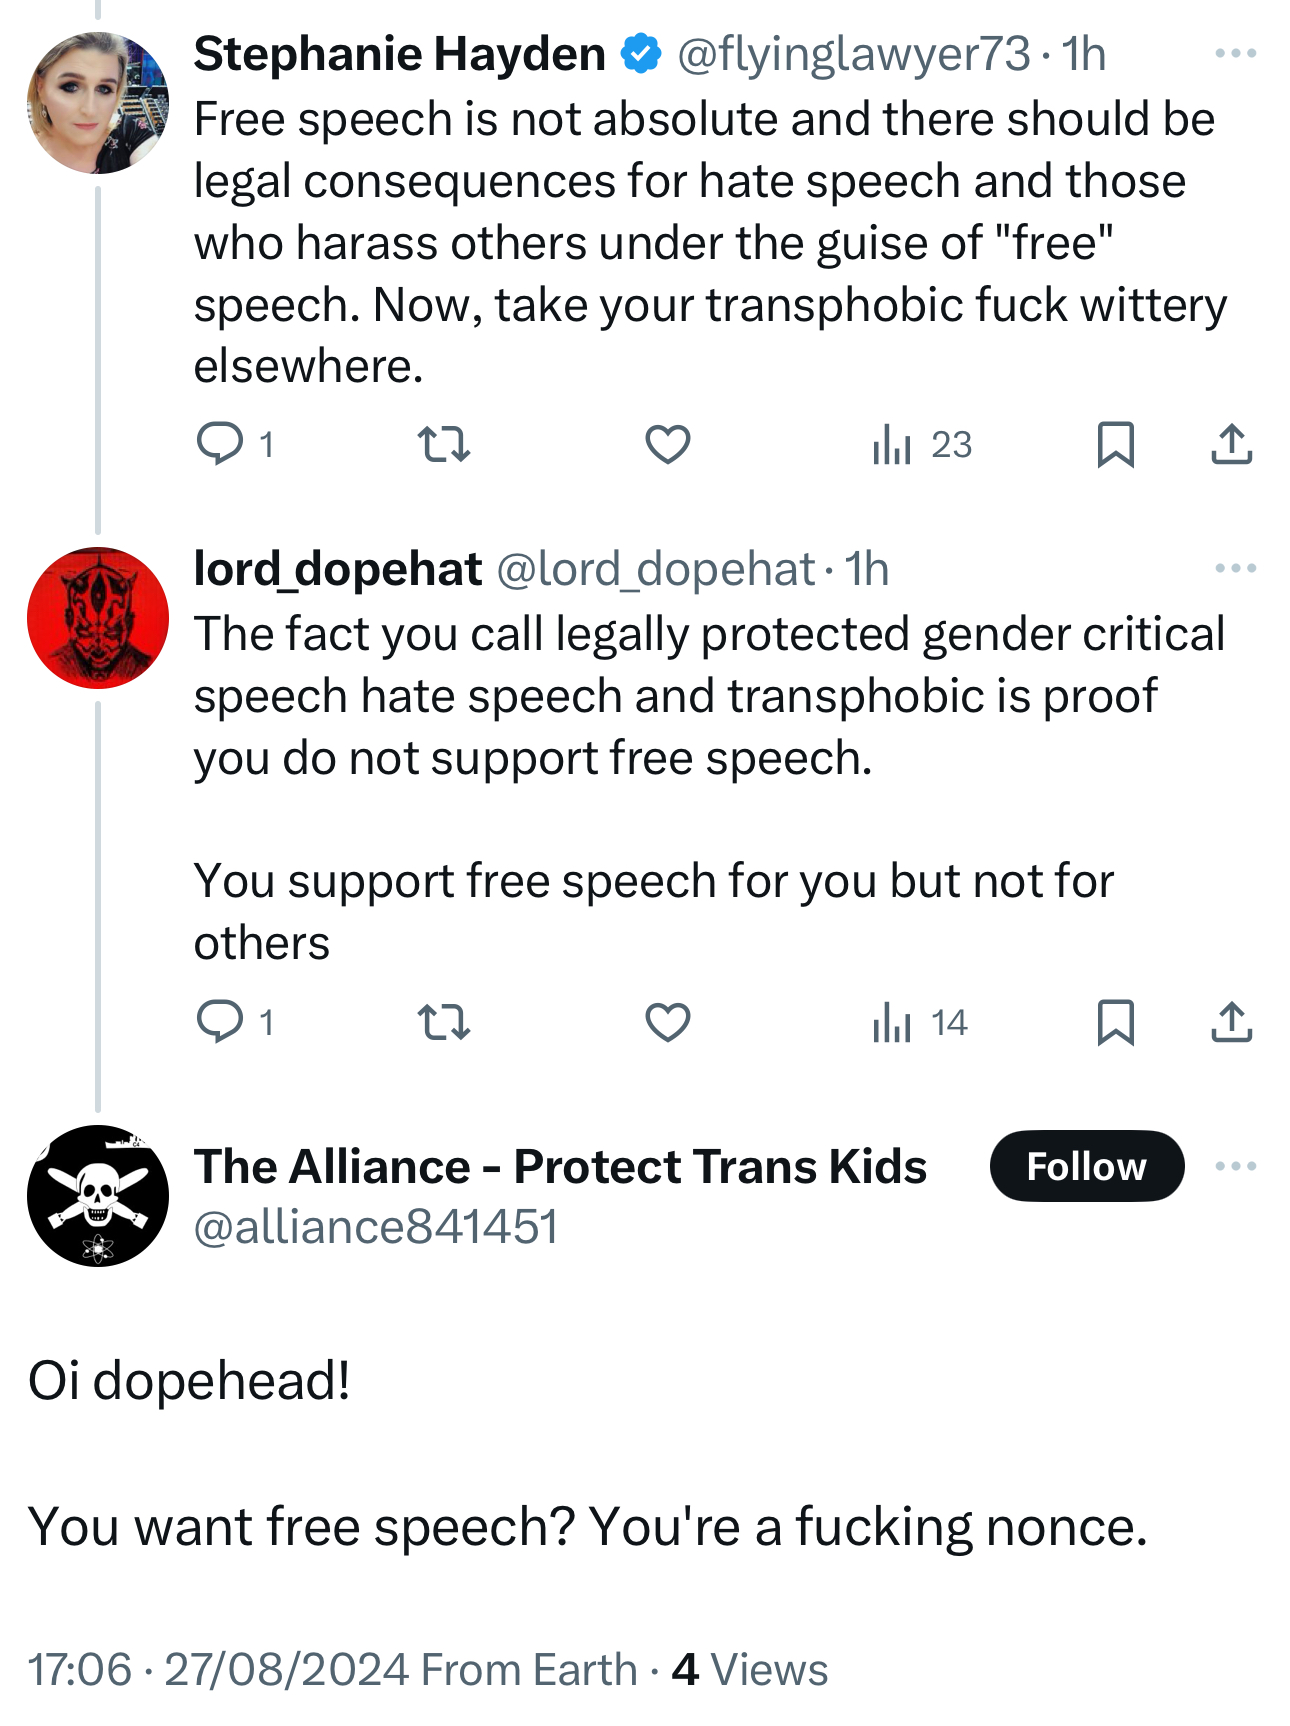Screen dimensions: 1290x1726
Task: Follow The Alliance - Protect Trans Kids
Action: 1086,1166
